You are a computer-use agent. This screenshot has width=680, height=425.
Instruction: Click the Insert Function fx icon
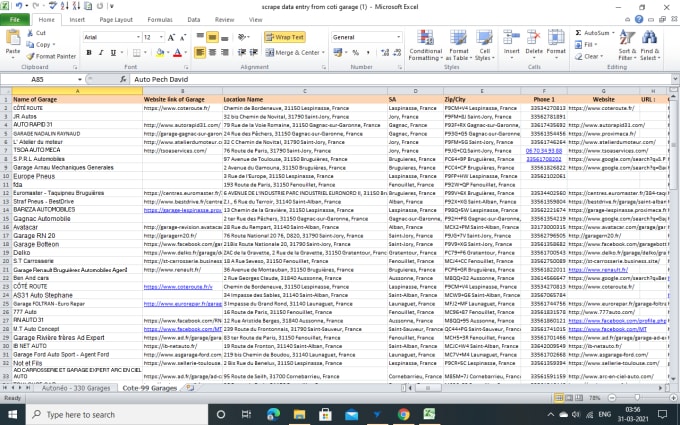point(123,79)
